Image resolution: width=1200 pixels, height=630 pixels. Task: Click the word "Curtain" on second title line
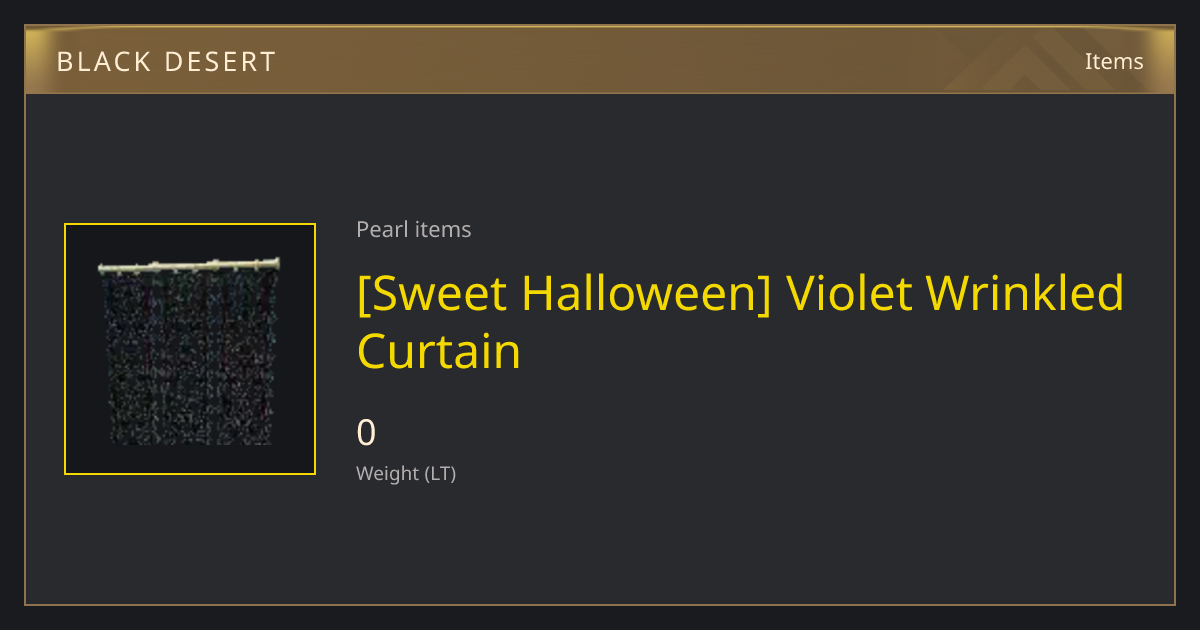(439, 352)
